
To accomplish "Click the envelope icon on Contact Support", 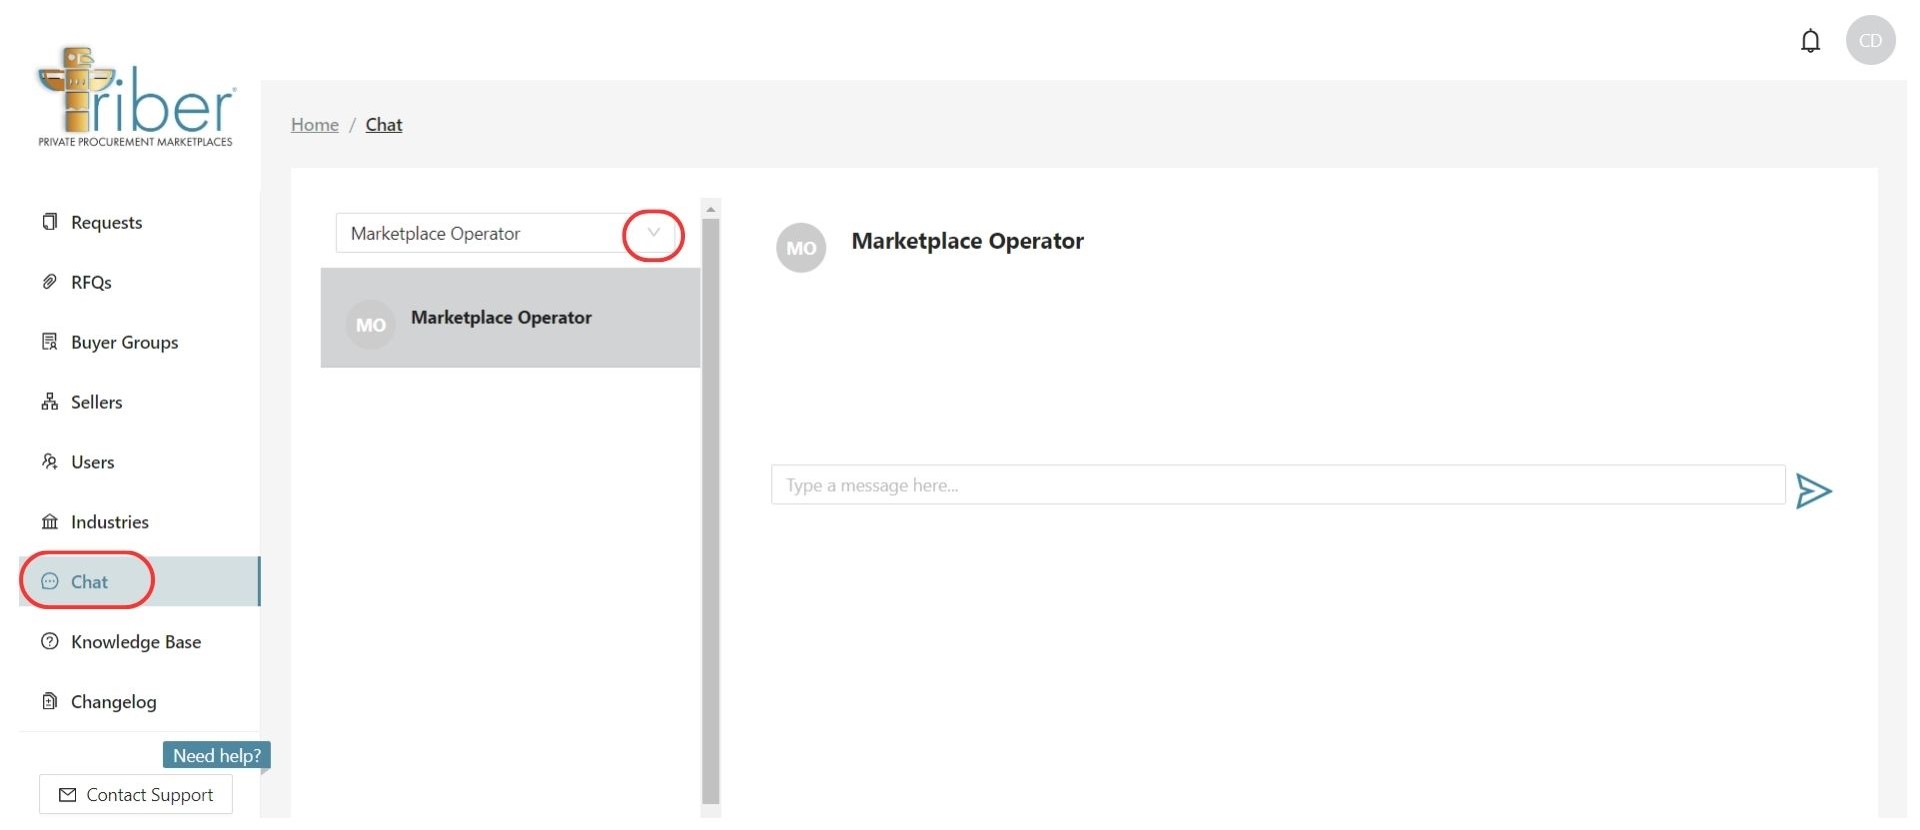I will coord(68,795).
